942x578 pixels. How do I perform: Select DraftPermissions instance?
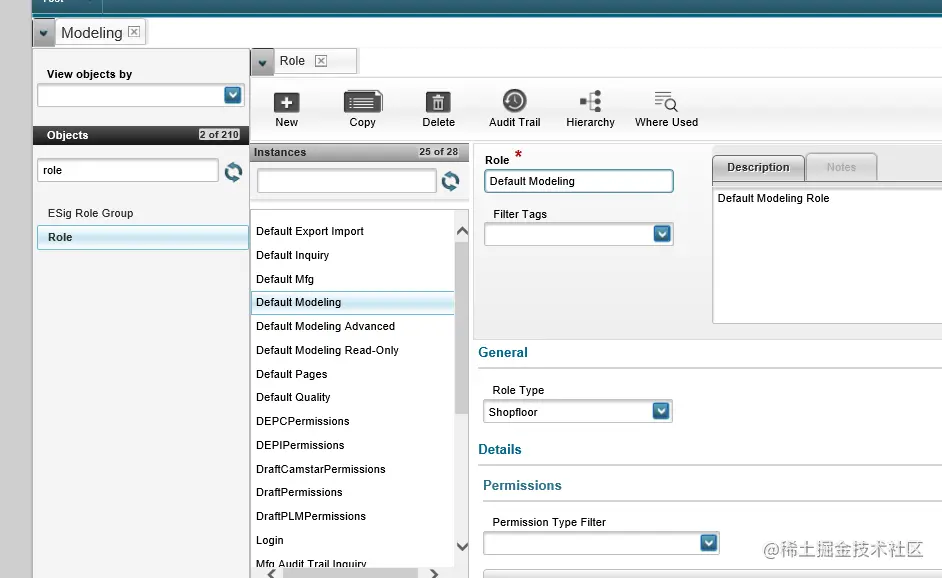pyautogui.click(x=299, y=492)
